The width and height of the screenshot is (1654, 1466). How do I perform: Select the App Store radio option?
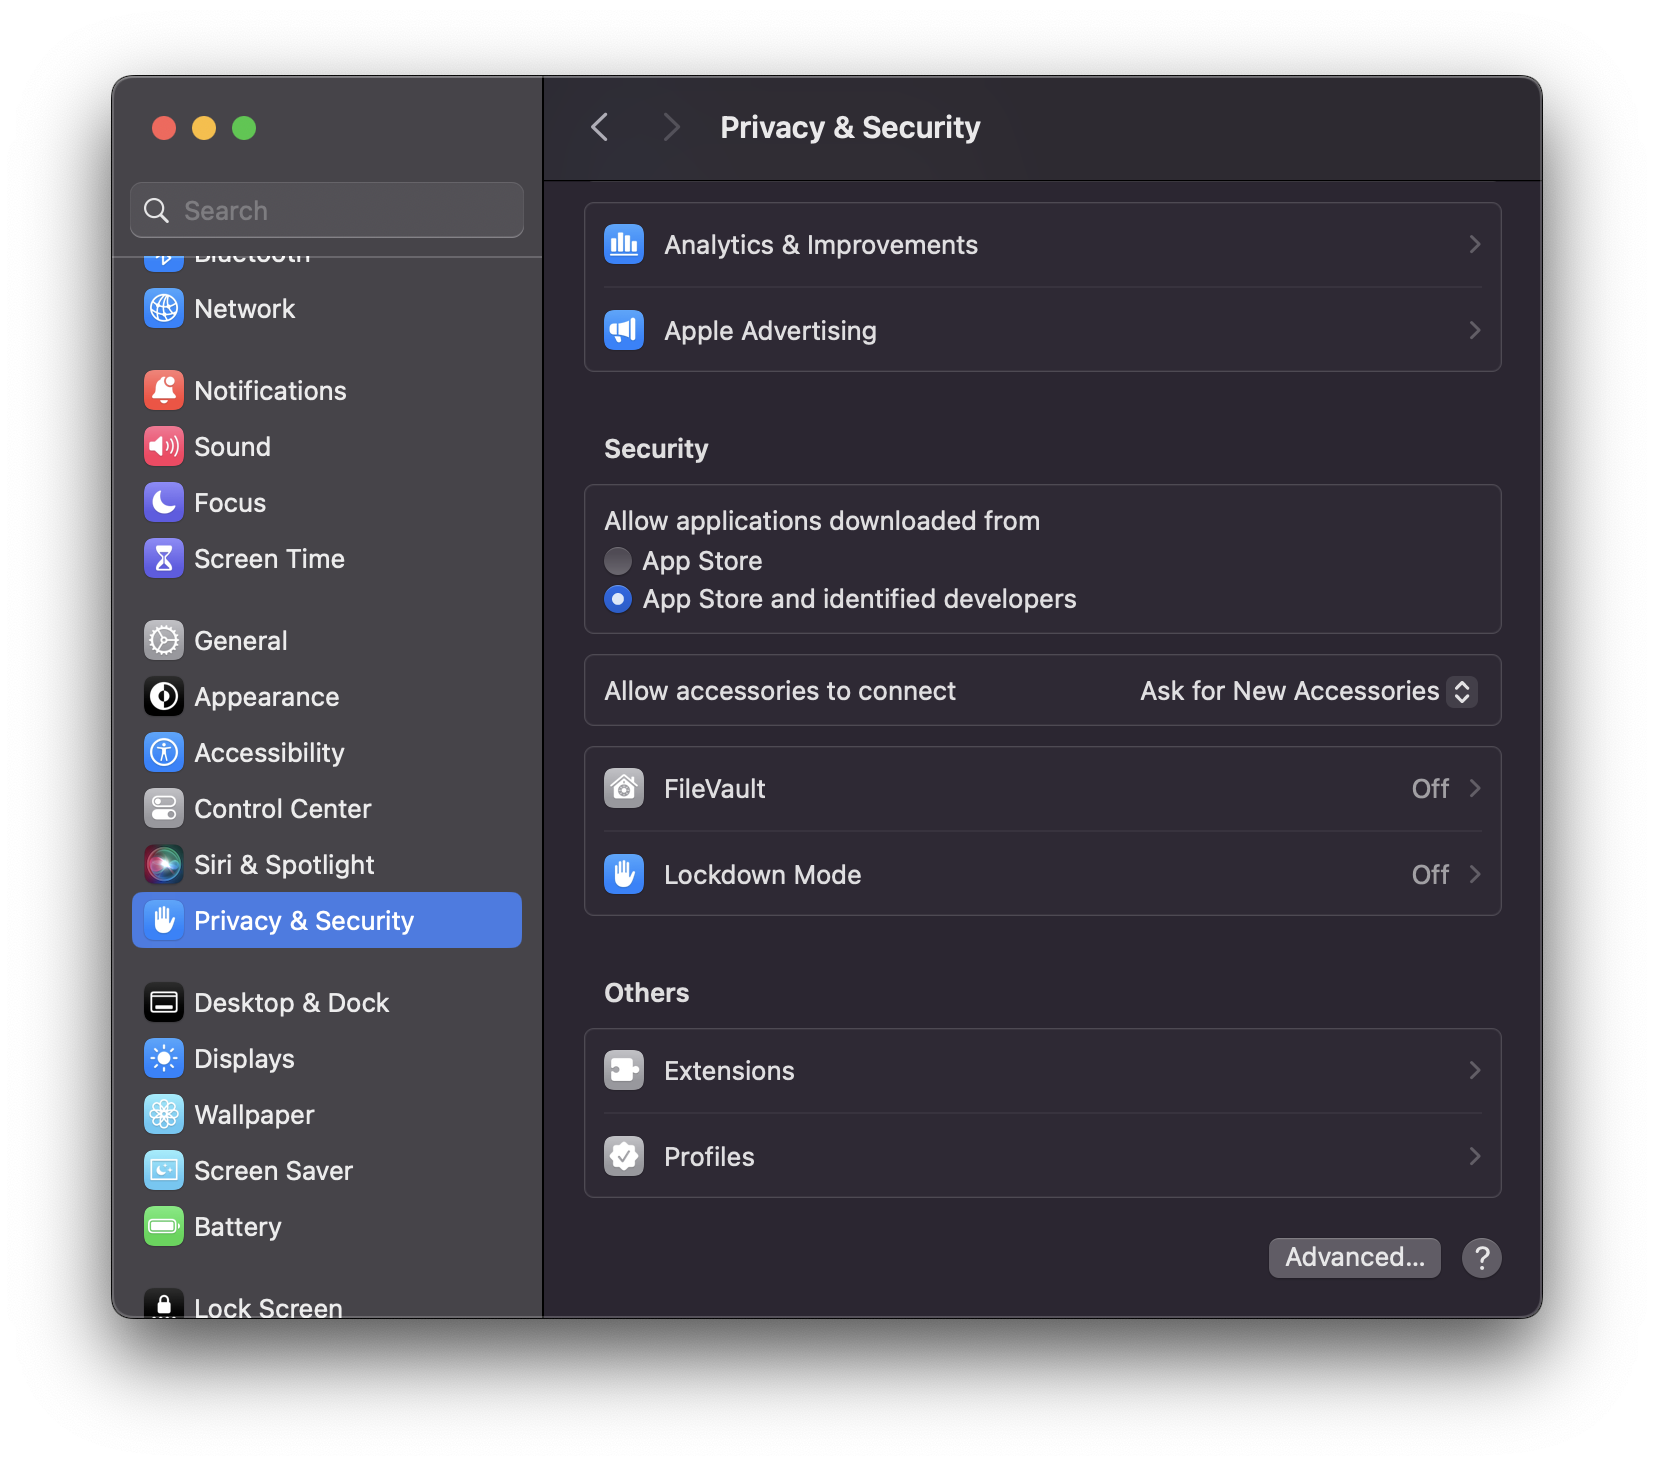coord(618,561)
